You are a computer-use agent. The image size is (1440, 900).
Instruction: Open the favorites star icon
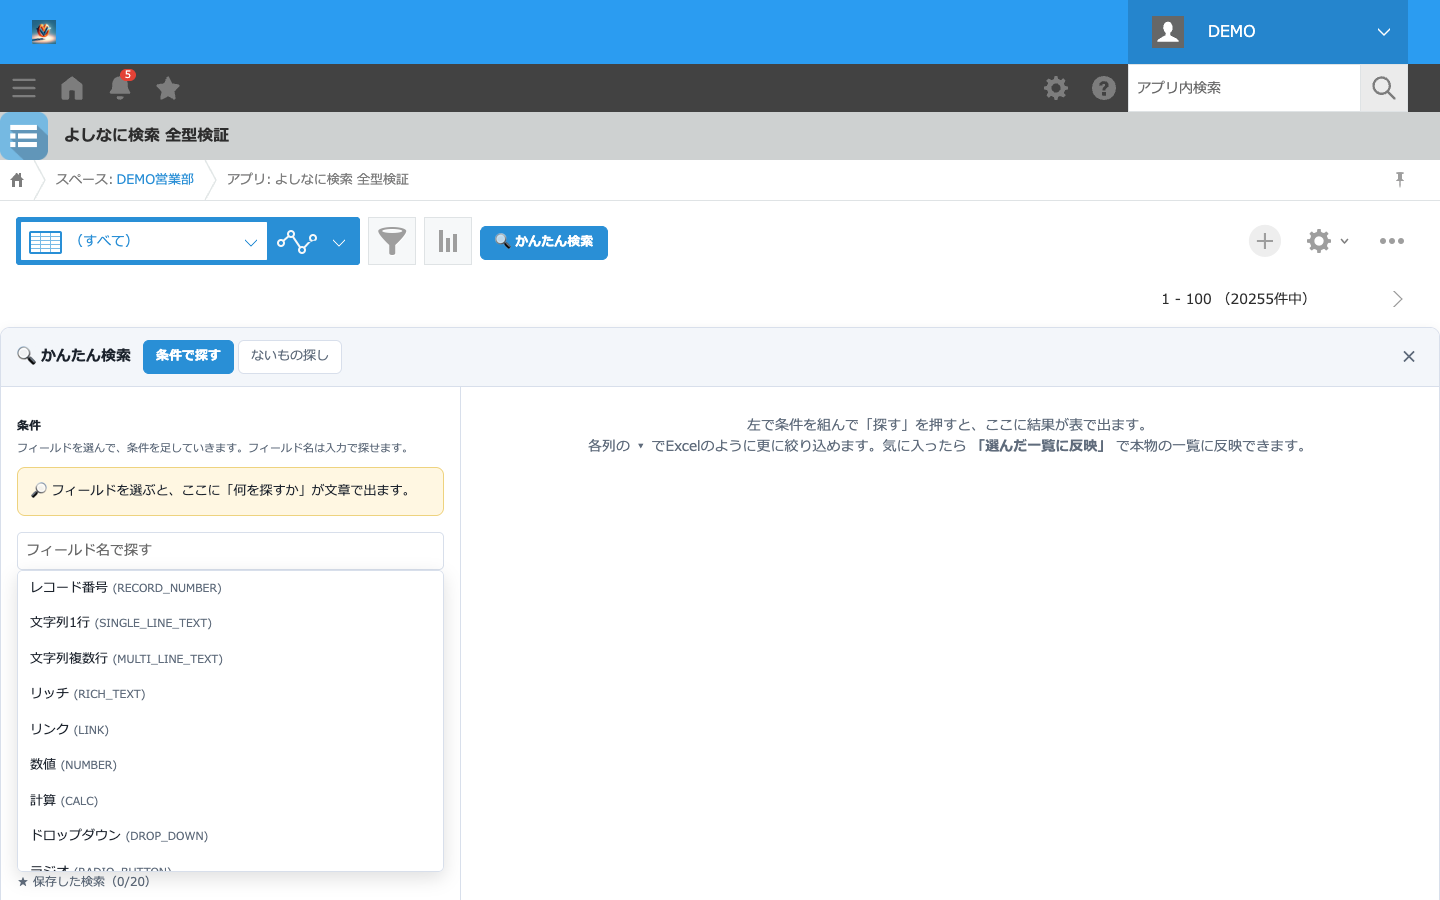tap(168, 88)
